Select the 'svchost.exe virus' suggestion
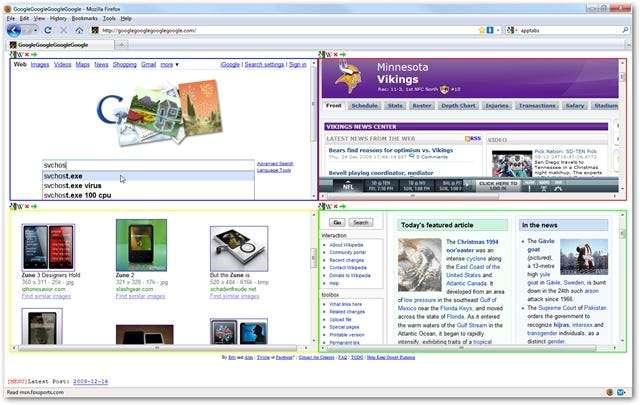This screenshot has height=405, width=640. (x=72, y=186)
